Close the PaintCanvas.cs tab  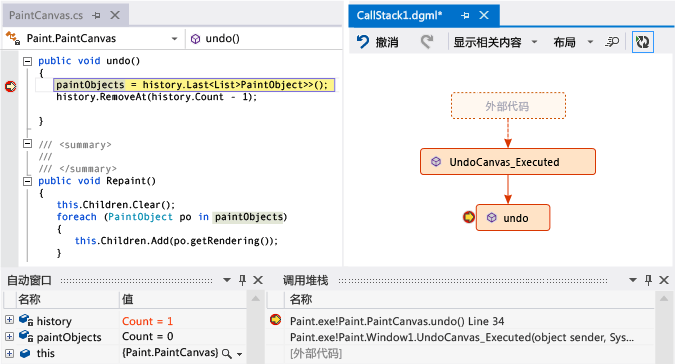pyautogui.click(x=115, y=15)
